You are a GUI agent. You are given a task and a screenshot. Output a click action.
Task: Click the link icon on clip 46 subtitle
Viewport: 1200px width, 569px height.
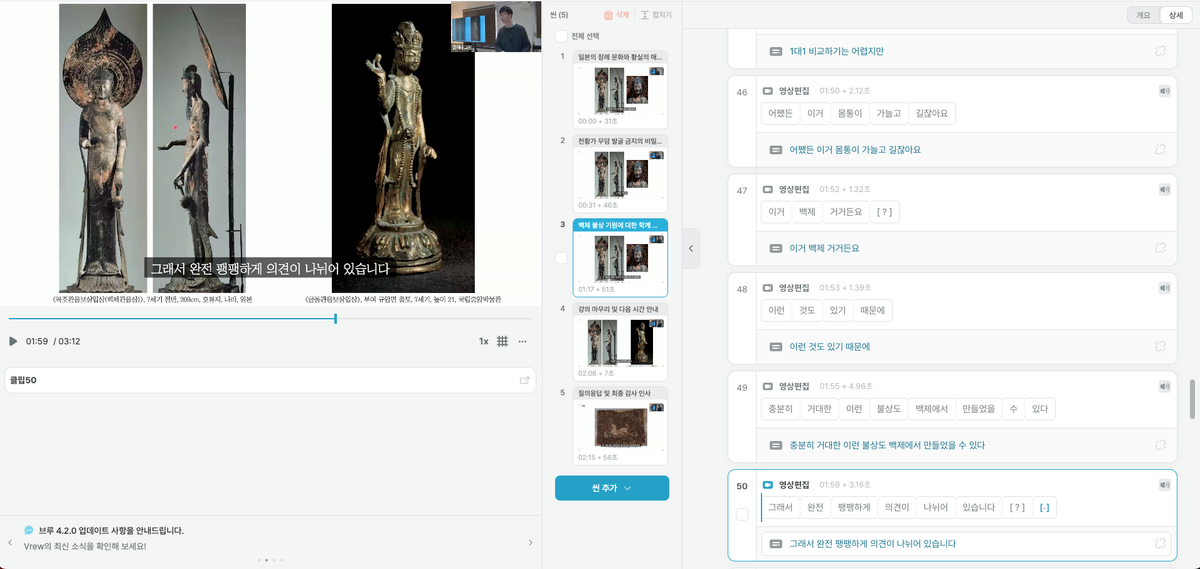[x=1160, y=149]
